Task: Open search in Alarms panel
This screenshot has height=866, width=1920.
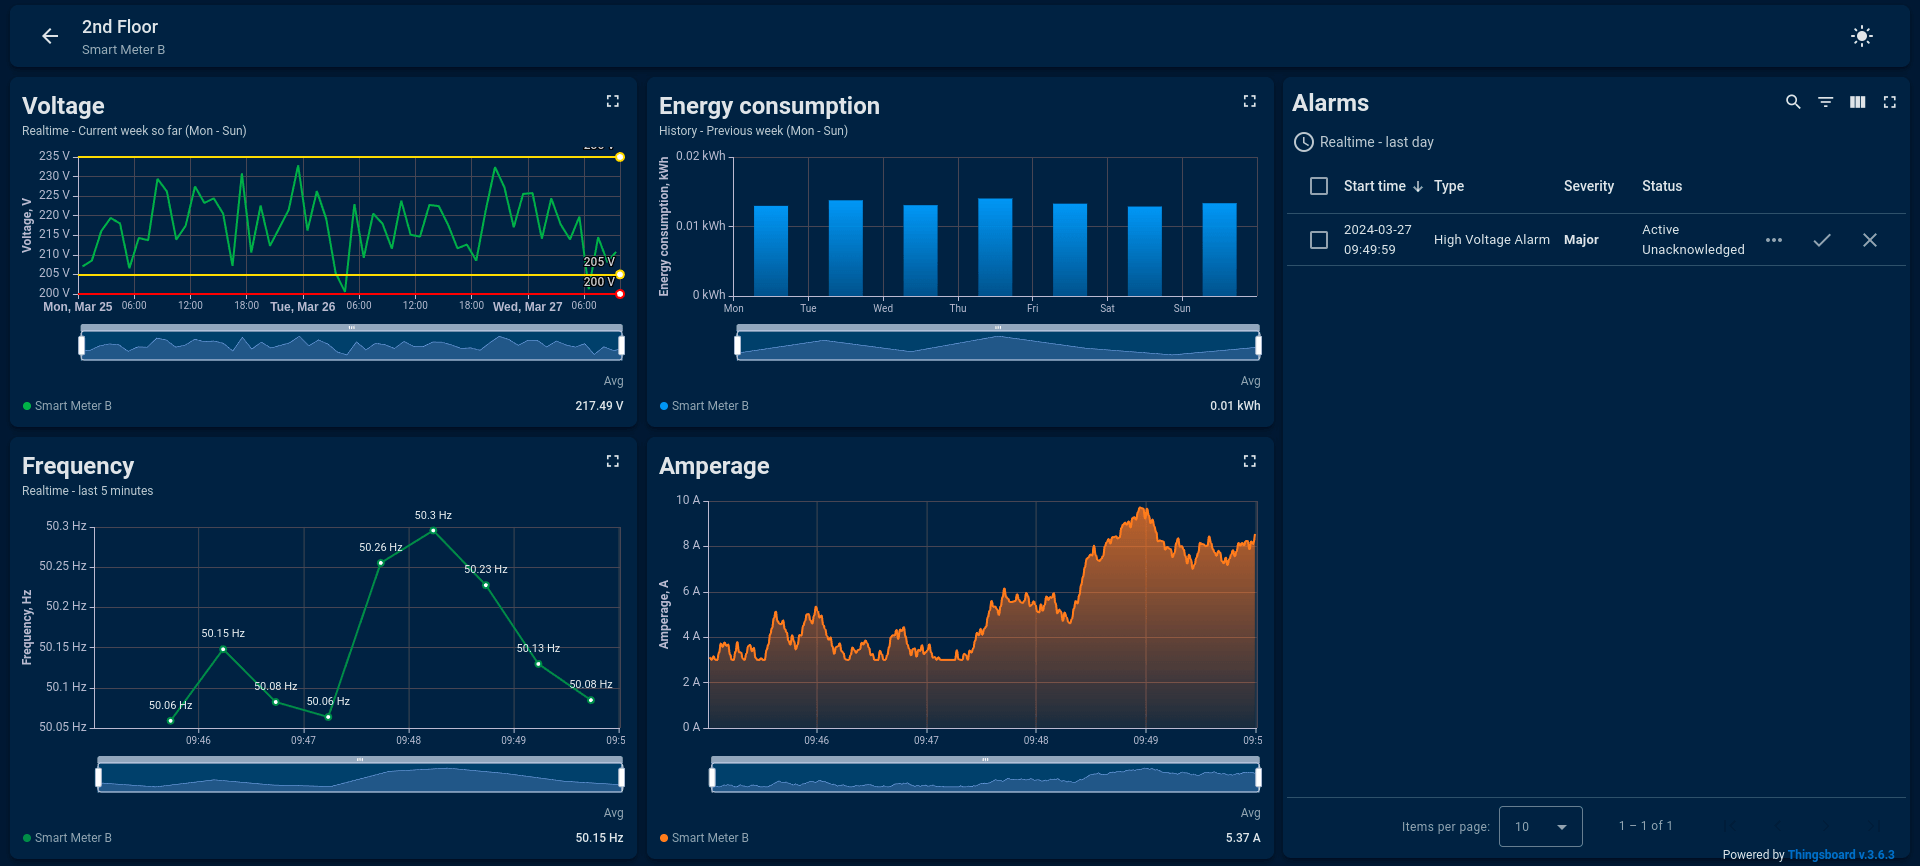Action: 1793,102
